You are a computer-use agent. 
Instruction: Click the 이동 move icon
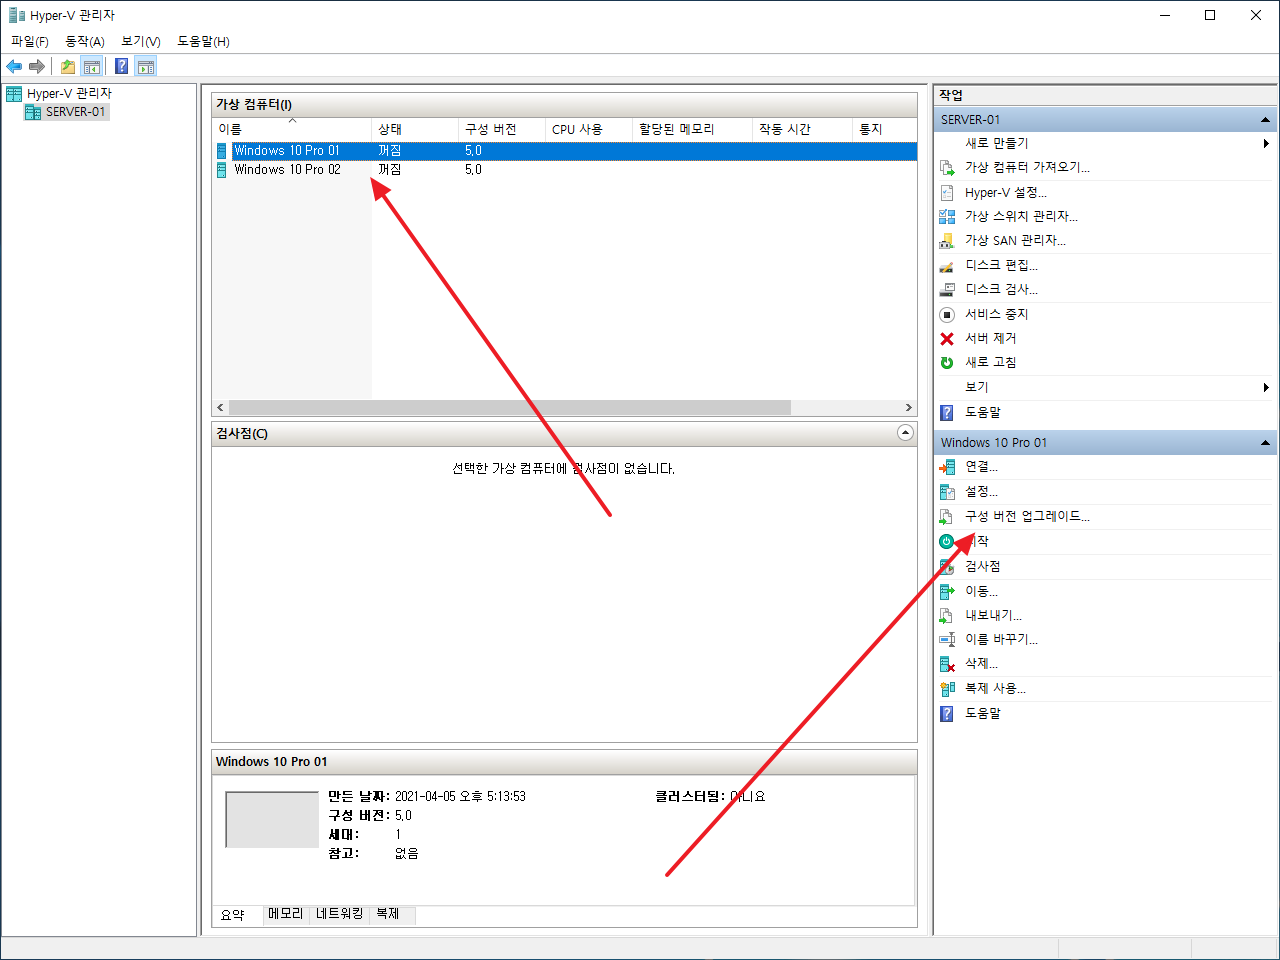click(x=947, y=591)
